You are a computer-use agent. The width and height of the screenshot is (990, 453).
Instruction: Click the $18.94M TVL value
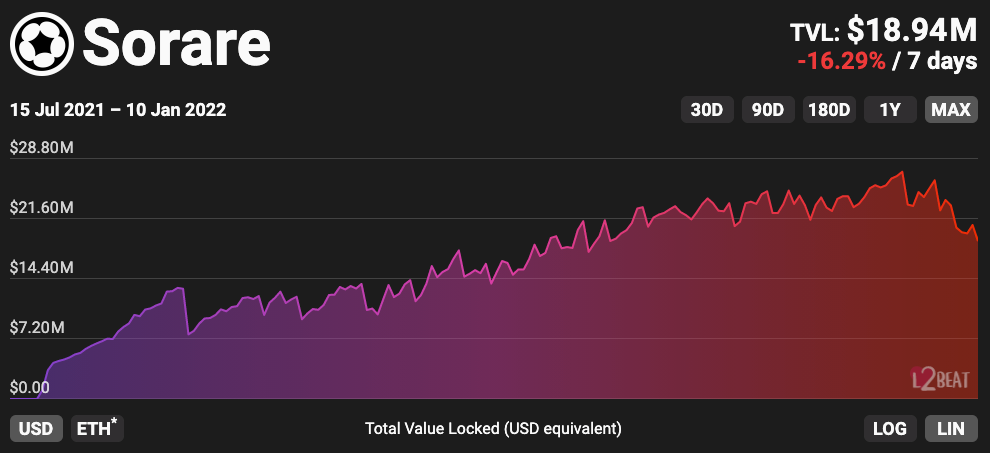tap(912, 30)
